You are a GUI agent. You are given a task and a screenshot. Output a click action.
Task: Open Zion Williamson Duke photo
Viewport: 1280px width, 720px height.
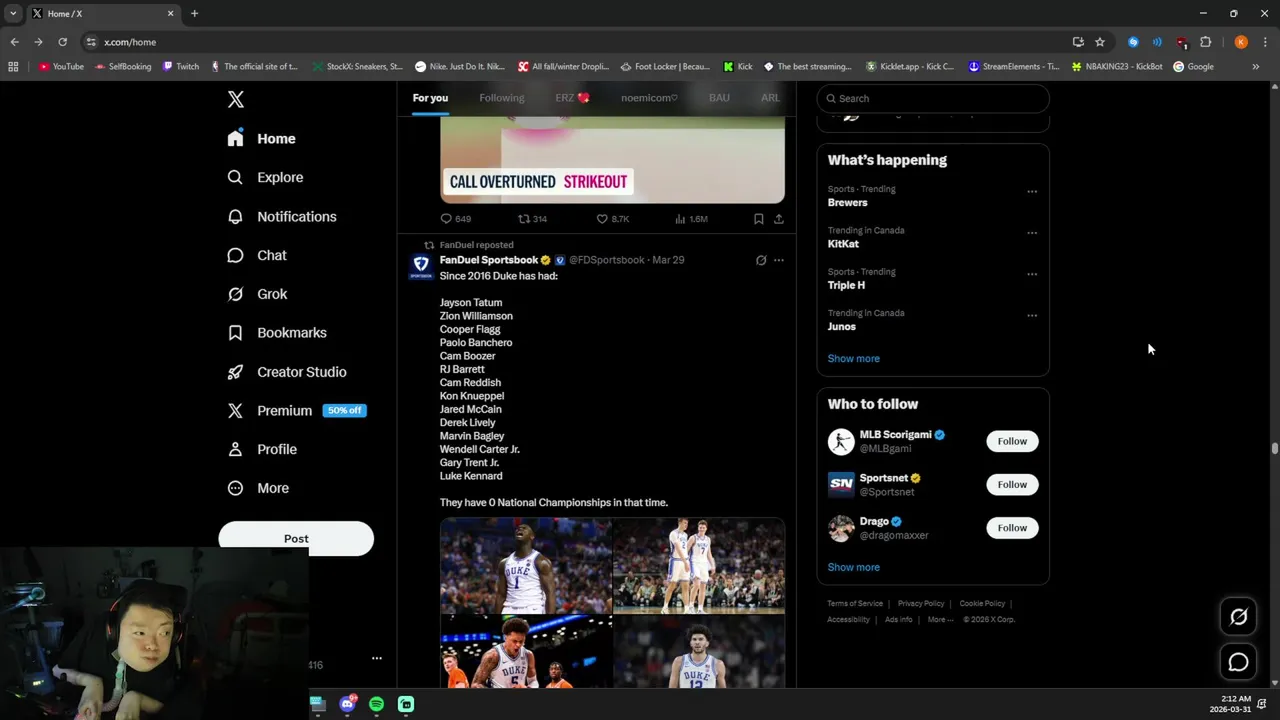point(526,565)
